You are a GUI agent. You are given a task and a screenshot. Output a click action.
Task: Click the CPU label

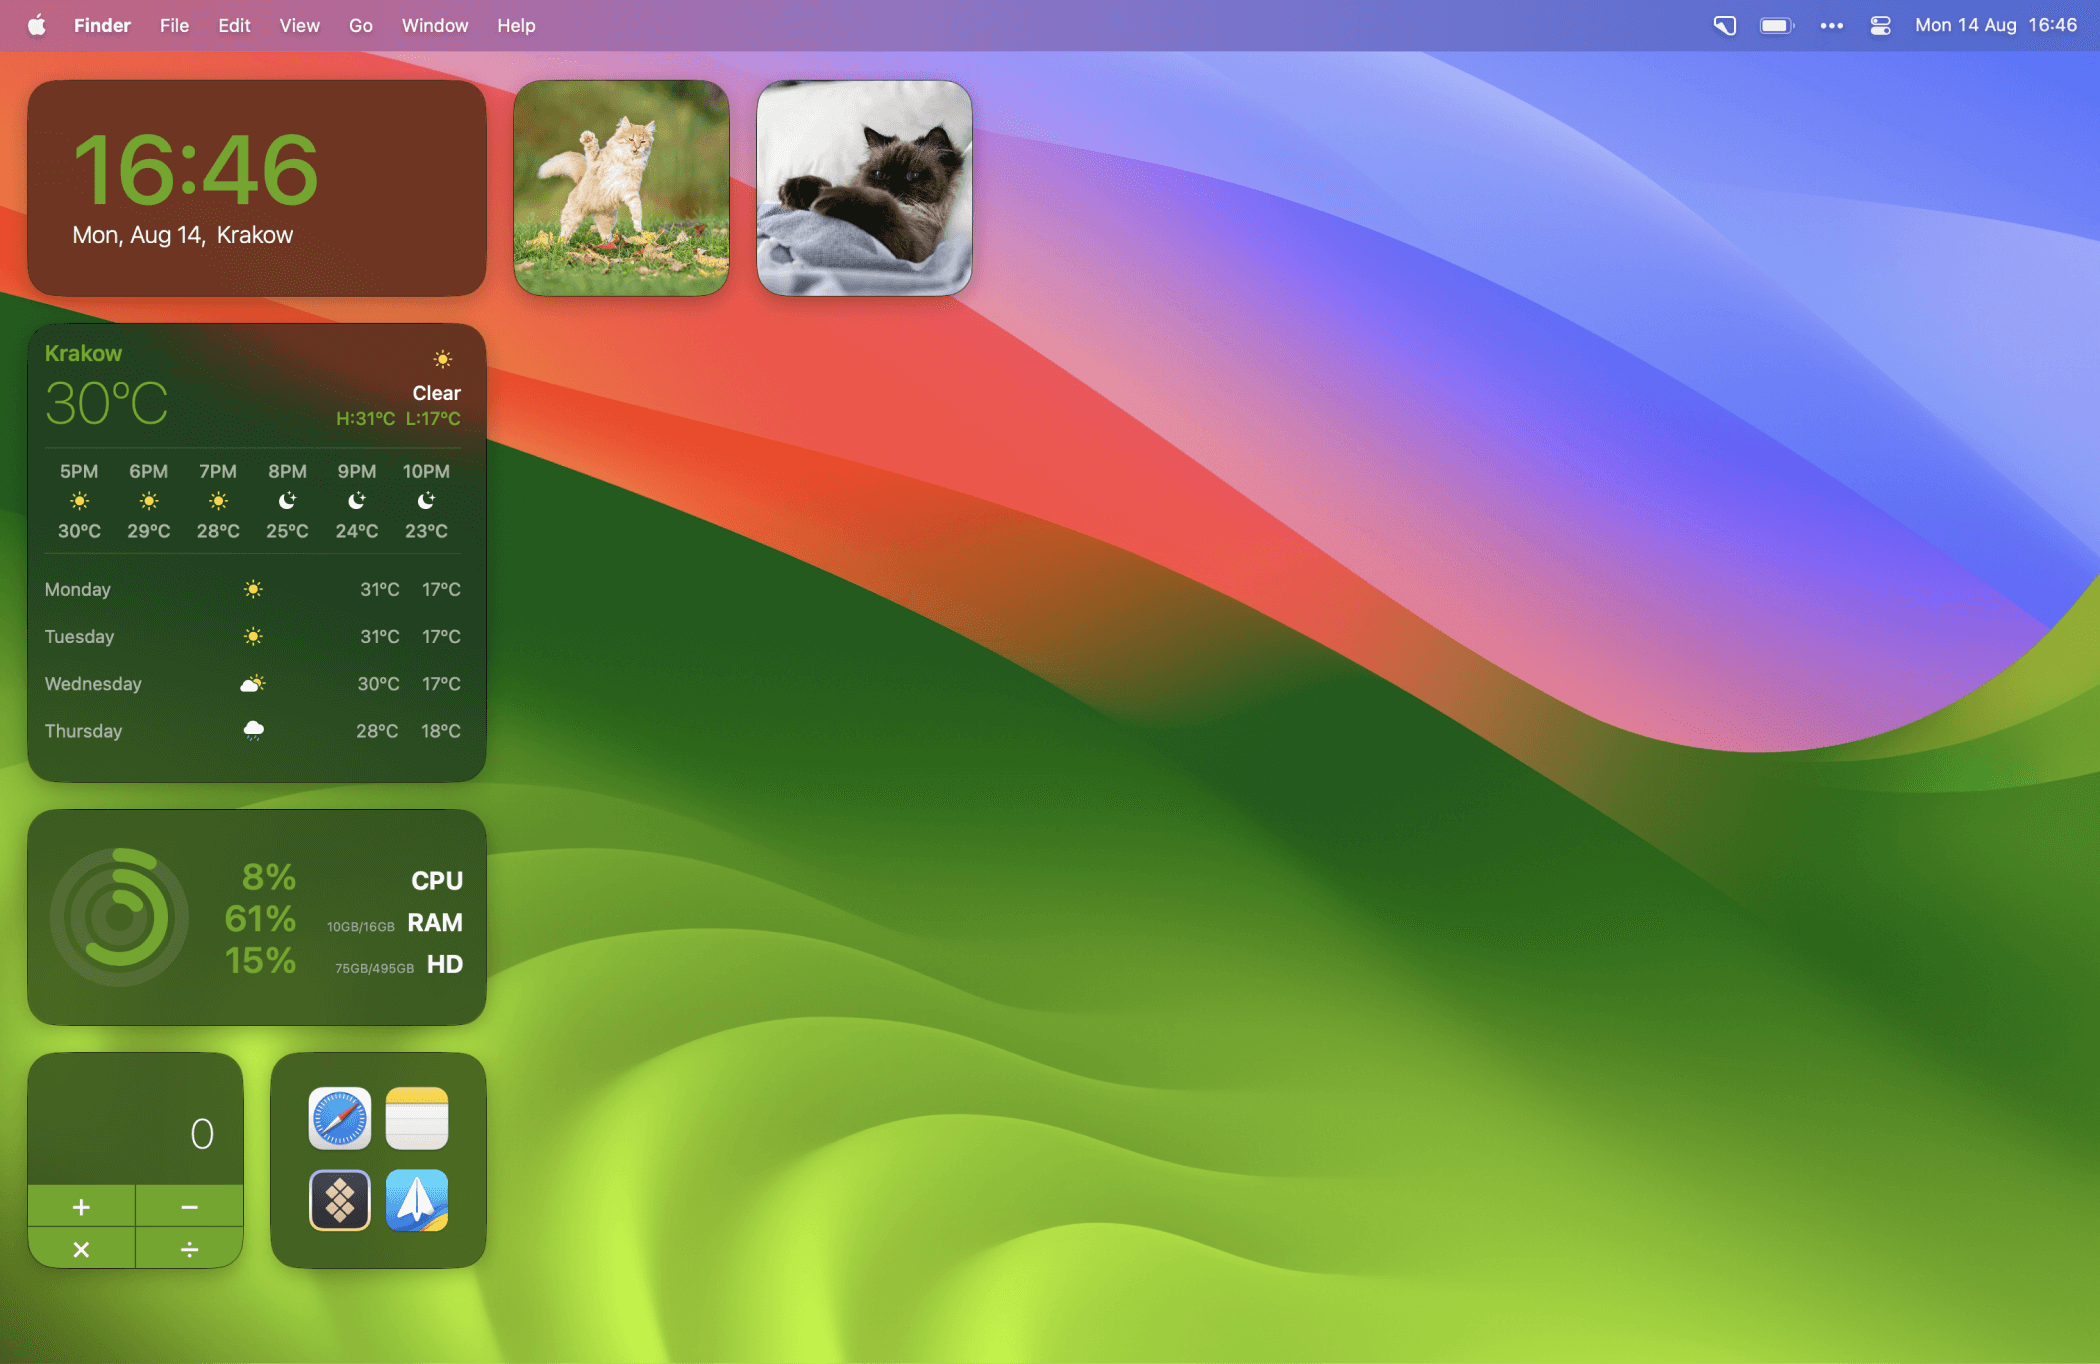pos(437,881)
